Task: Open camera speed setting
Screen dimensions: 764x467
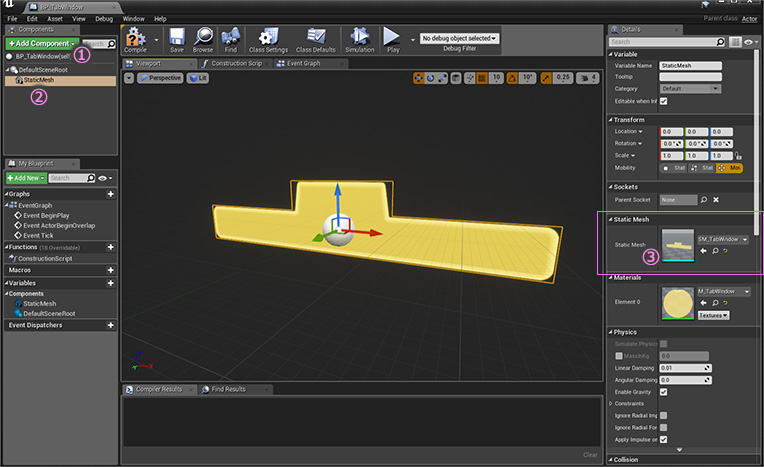Action: pos(588,78)
